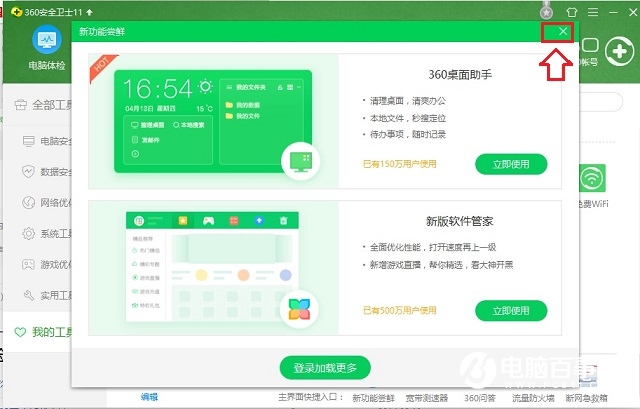Select 实用工具 category in sidebar

(x=47, y=295)
